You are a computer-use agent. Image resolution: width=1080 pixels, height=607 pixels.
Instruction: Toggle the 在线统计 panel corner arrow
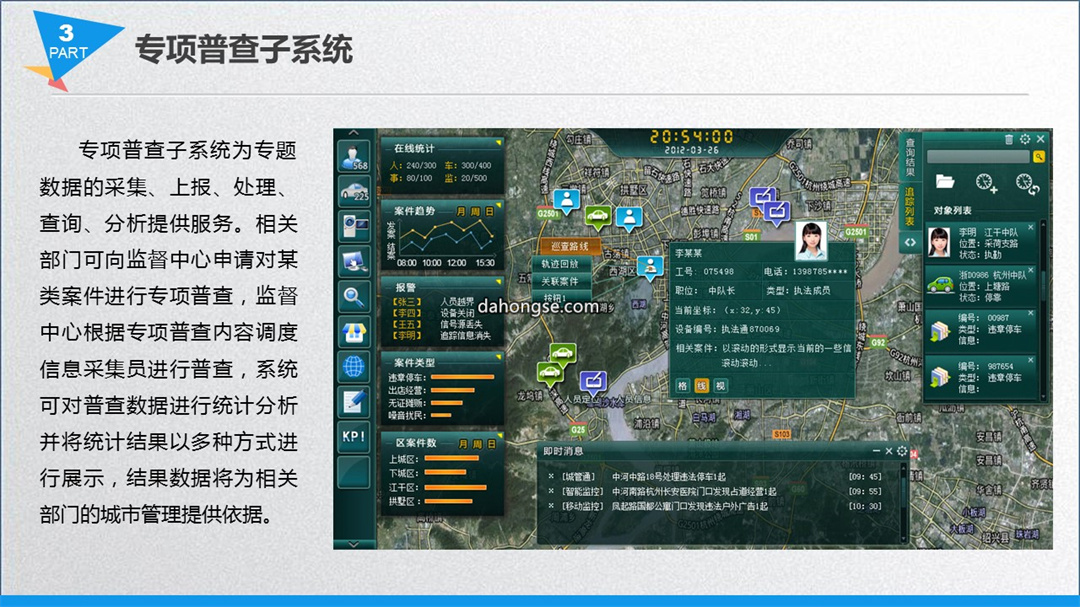pyautogui.click(x=498, y=143)
